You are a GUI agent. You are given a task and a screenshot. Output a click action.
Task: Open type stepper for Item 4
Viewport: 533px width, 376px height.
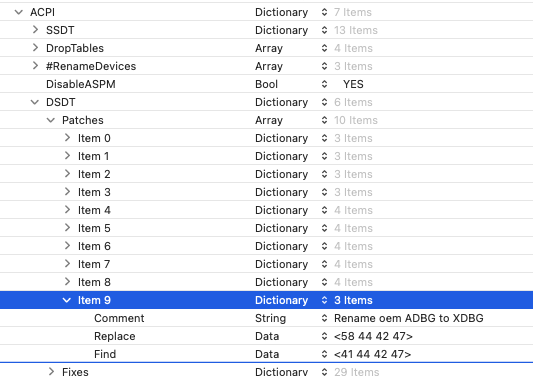tap(324, 210)
